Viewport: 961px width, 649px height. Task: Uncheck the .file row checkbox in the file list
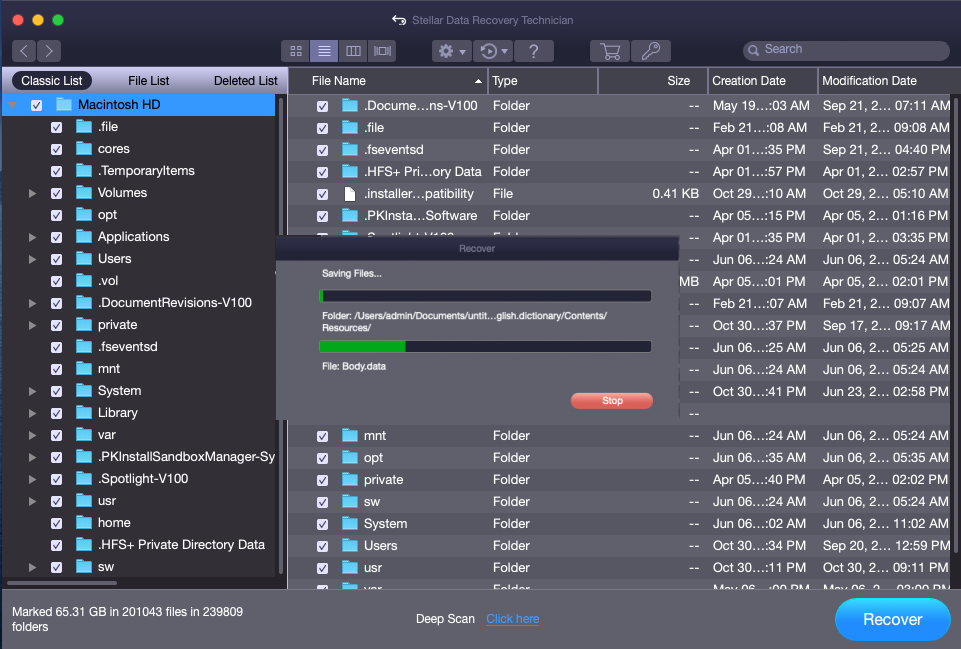322,128
